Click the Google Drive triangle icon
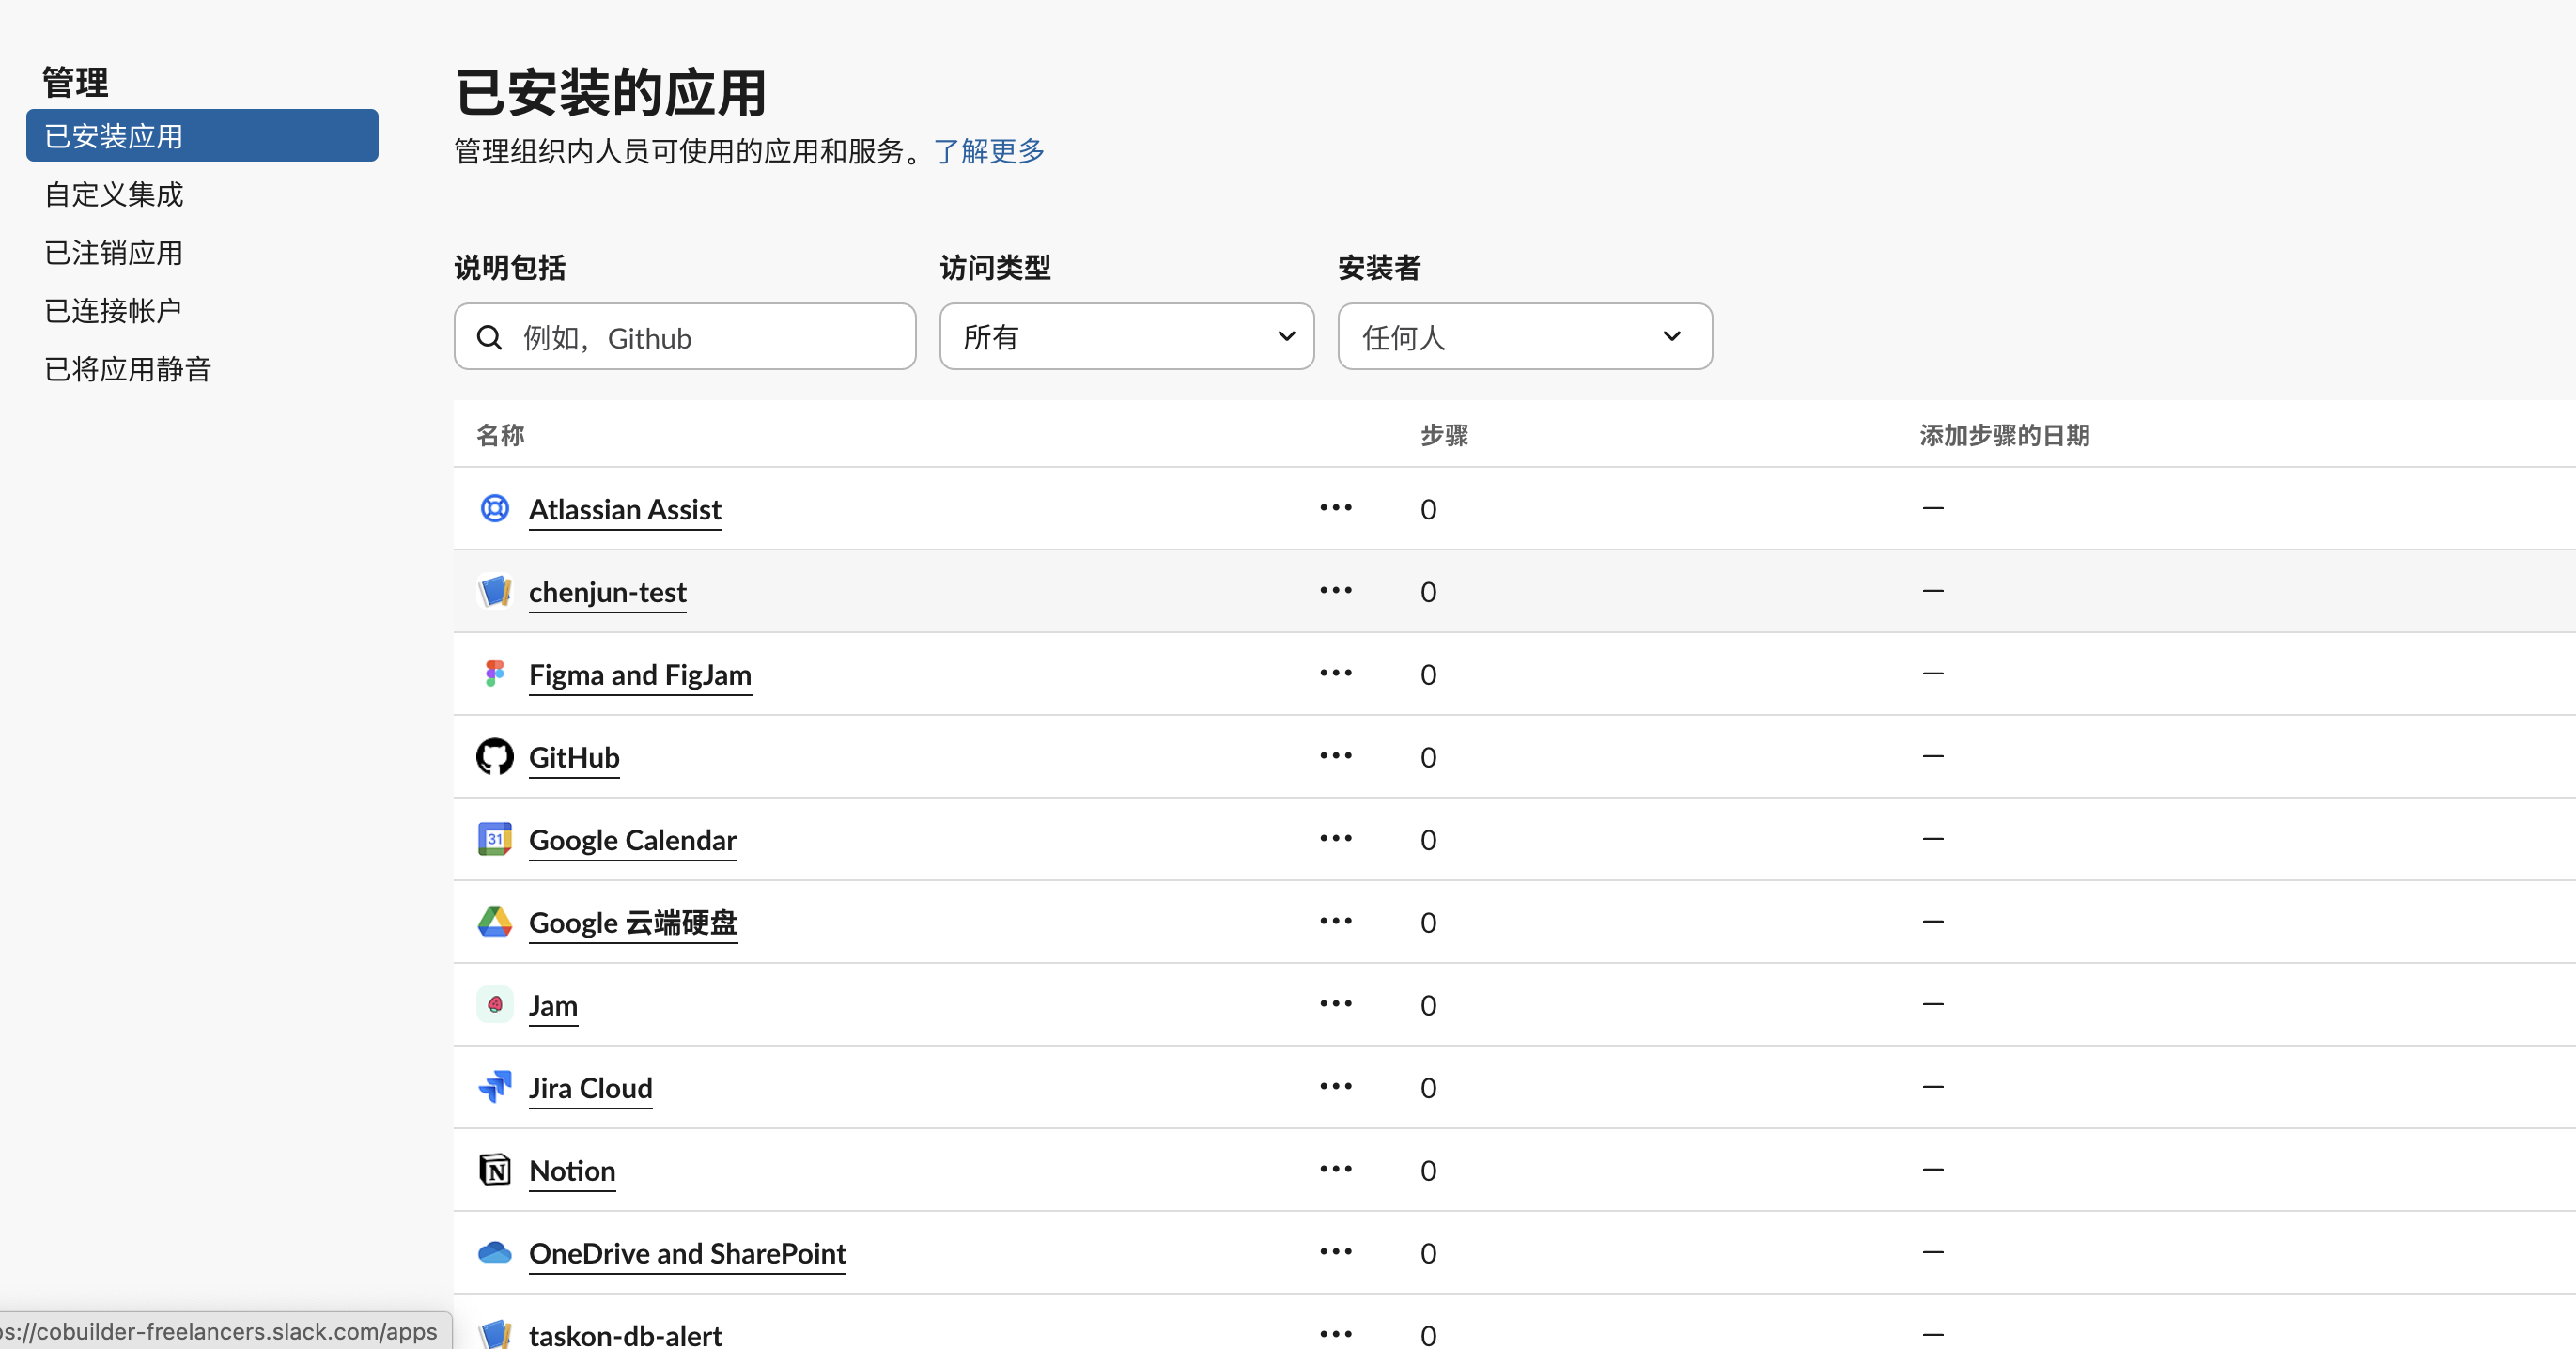The height and width of the screenshot is (1349, 2576). pyautogui.click(x=494, y=921)
